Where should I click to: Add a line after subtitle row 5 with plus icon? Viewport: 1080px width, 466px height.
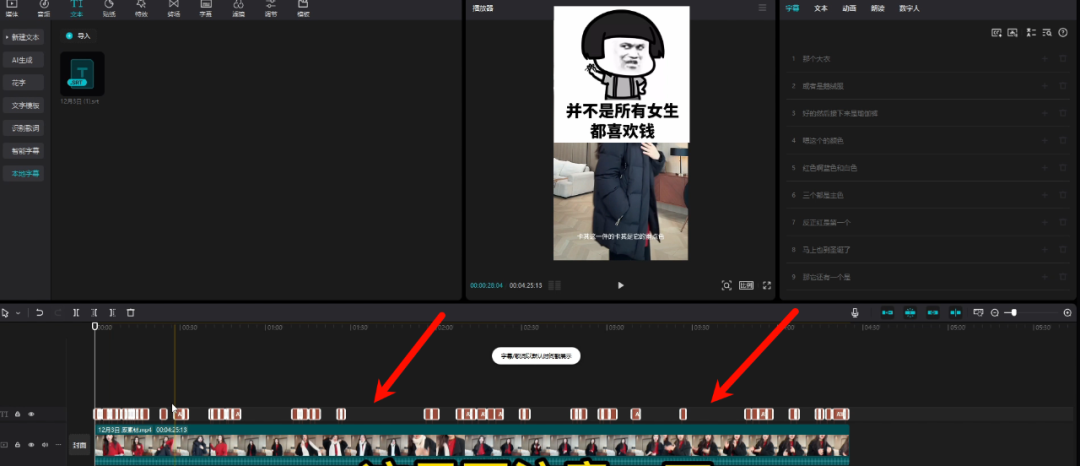(1044, 167)
